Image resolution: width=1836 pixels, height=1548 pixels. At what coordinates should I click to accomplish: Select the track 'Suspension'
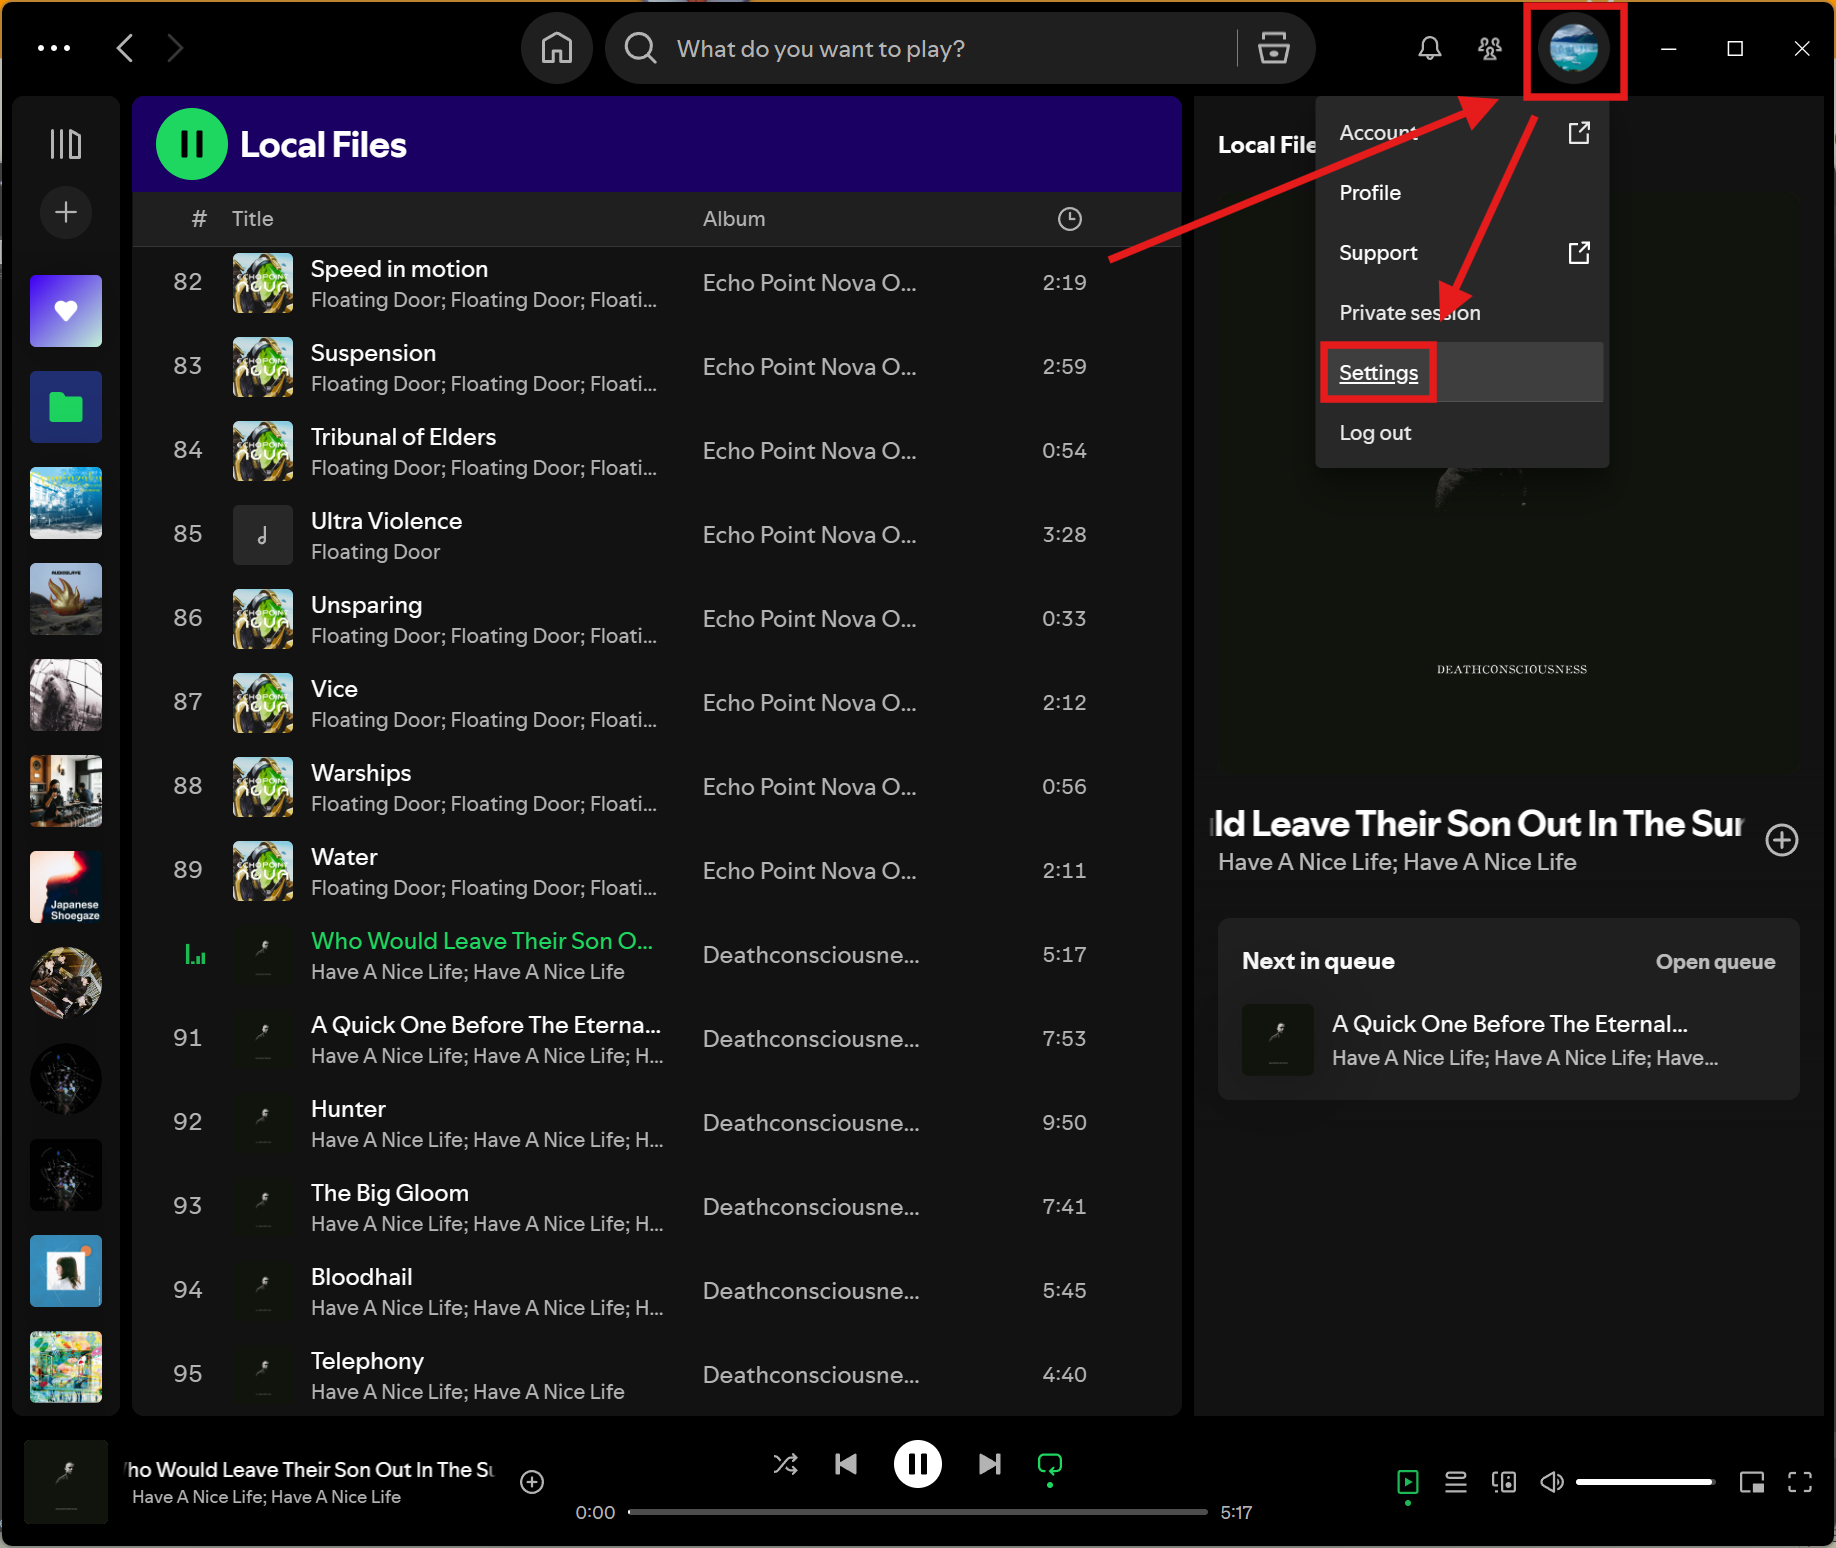pos(656,367)
